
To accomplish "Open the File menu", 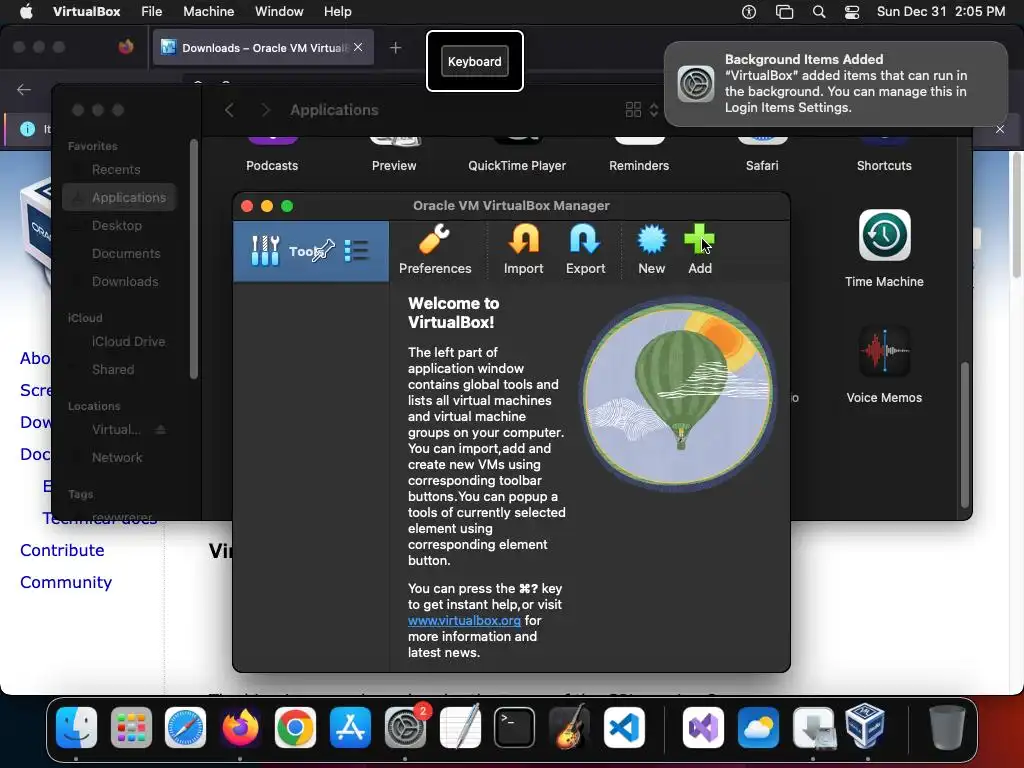I will (x=152, y=12).
